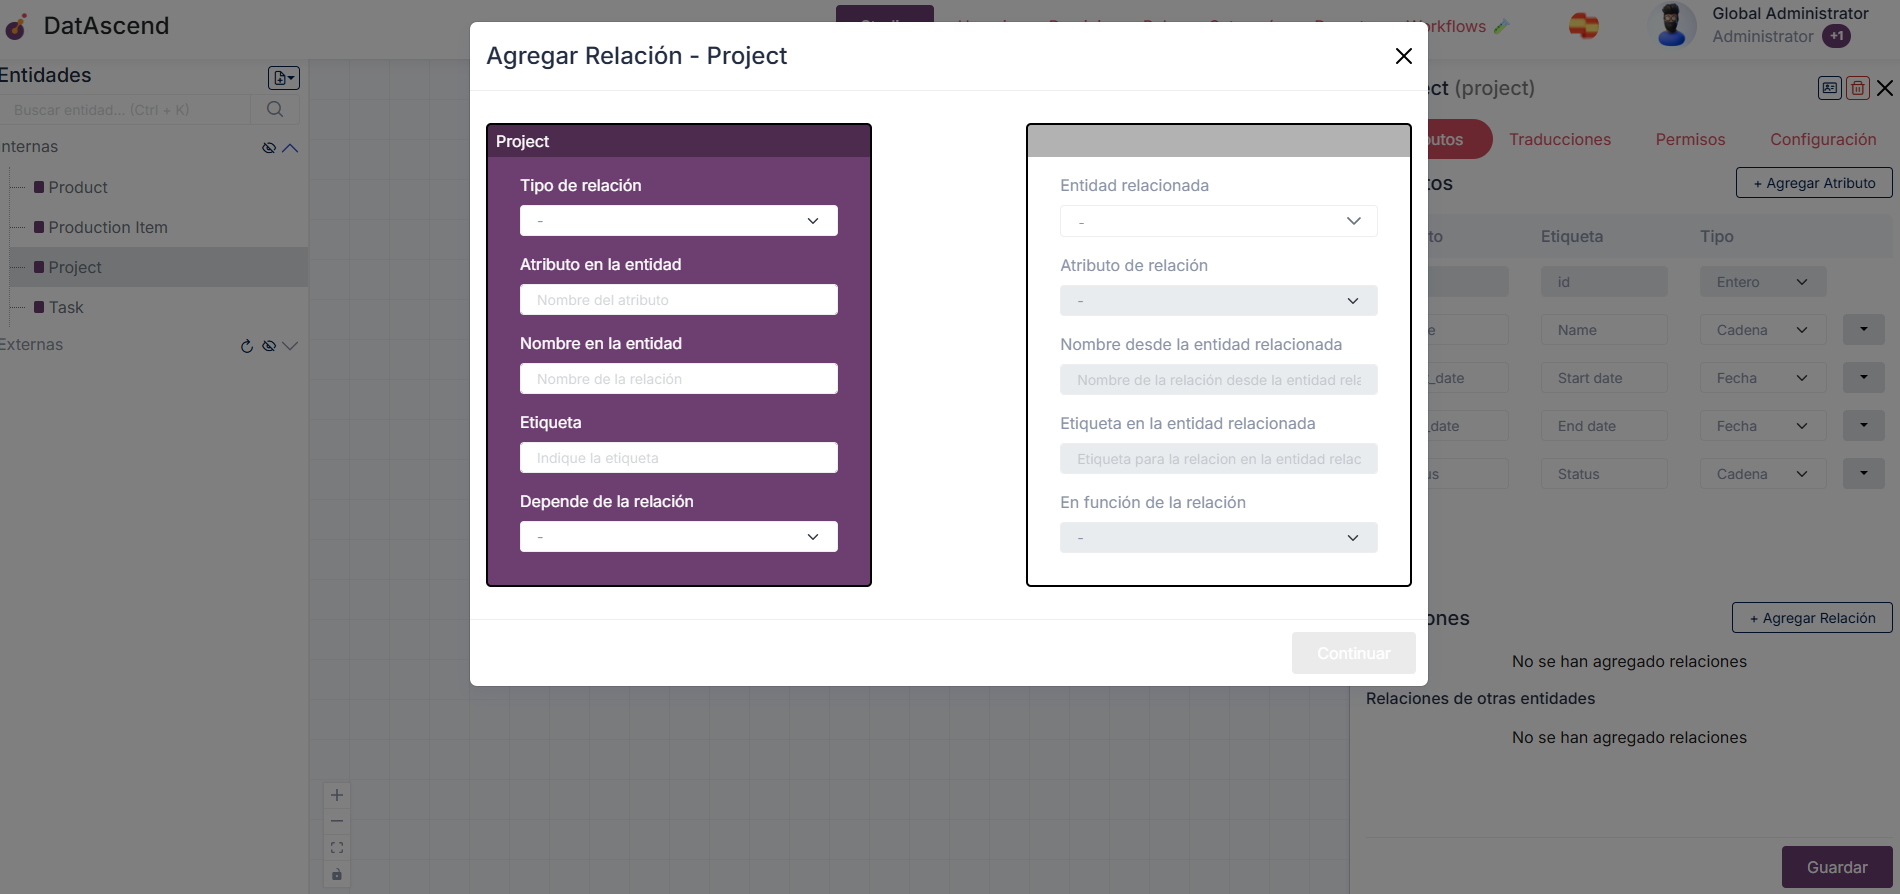
Task: Click the Continuar button
Action: point(1354,653)
